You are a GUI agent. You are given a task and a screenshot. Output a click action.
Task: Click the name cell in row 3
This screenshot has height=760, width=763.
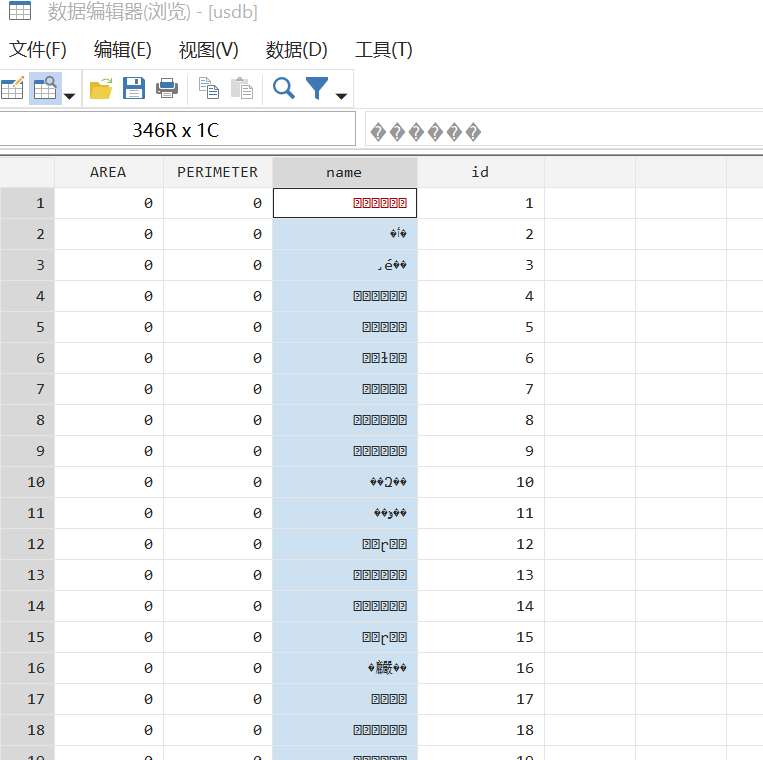pyautogui.click(x=345, y=265)
